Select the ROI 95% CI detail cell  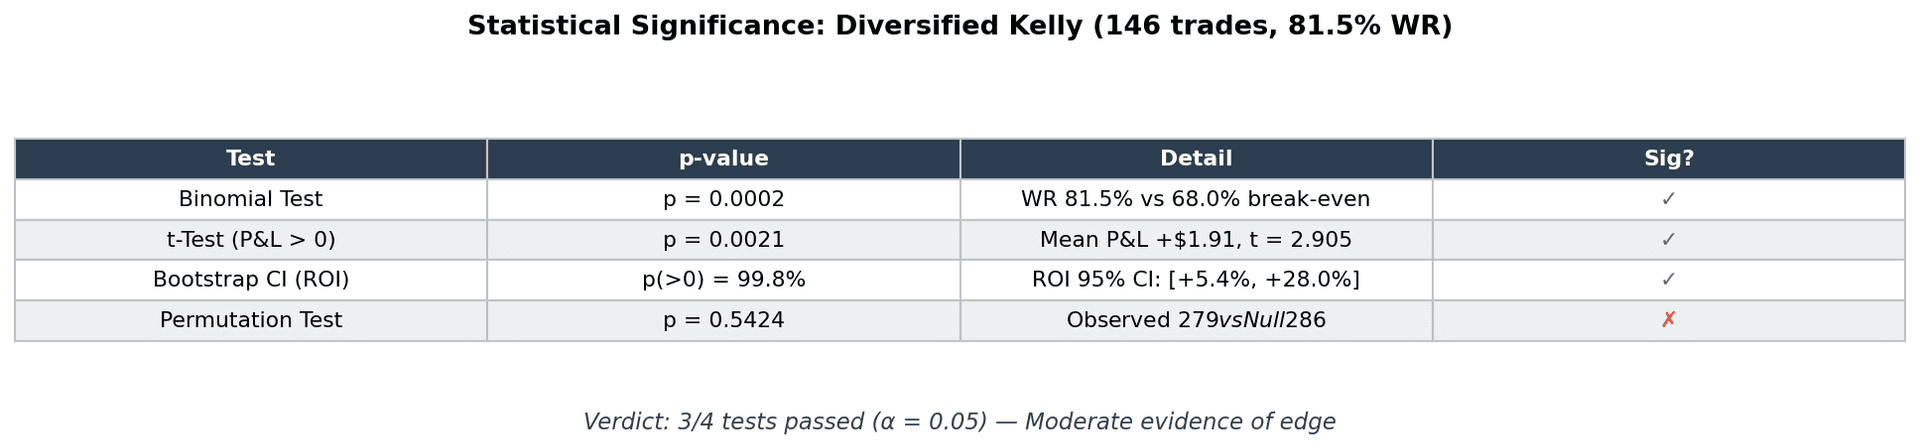pyautogui.click(x=1195, y=280)
